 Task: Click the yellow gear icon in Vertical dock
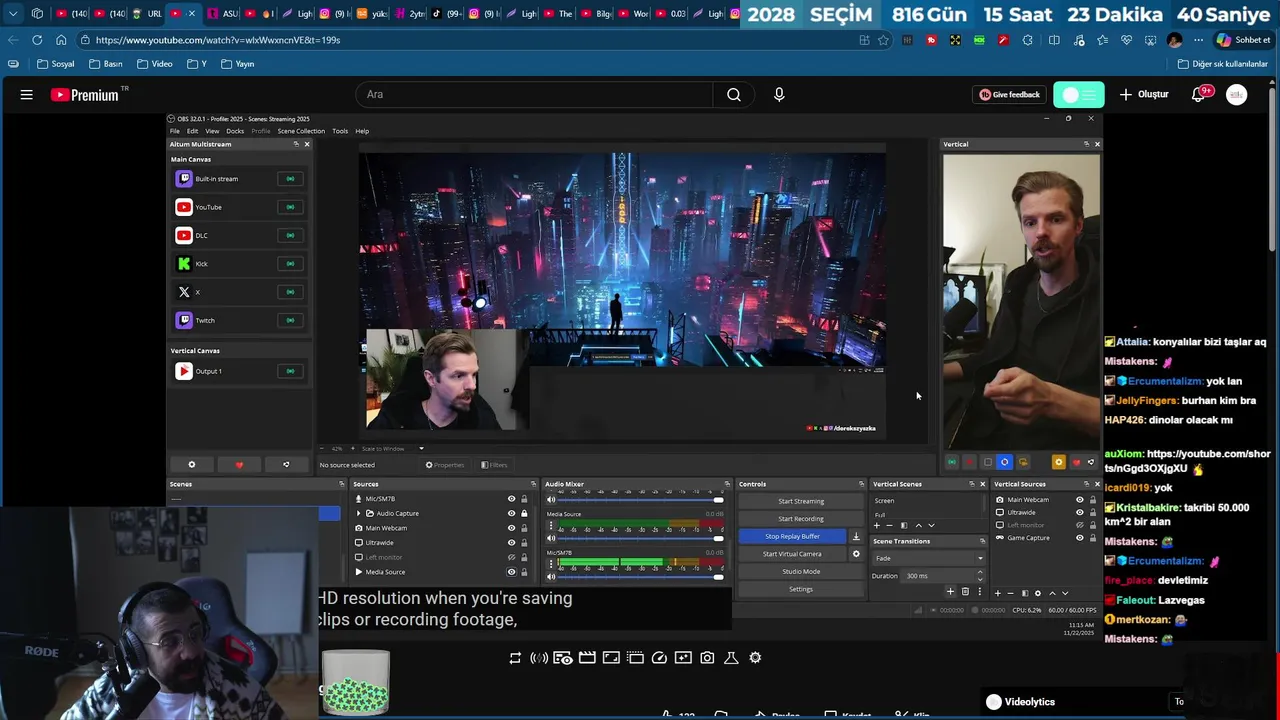tap(1059, 462)
